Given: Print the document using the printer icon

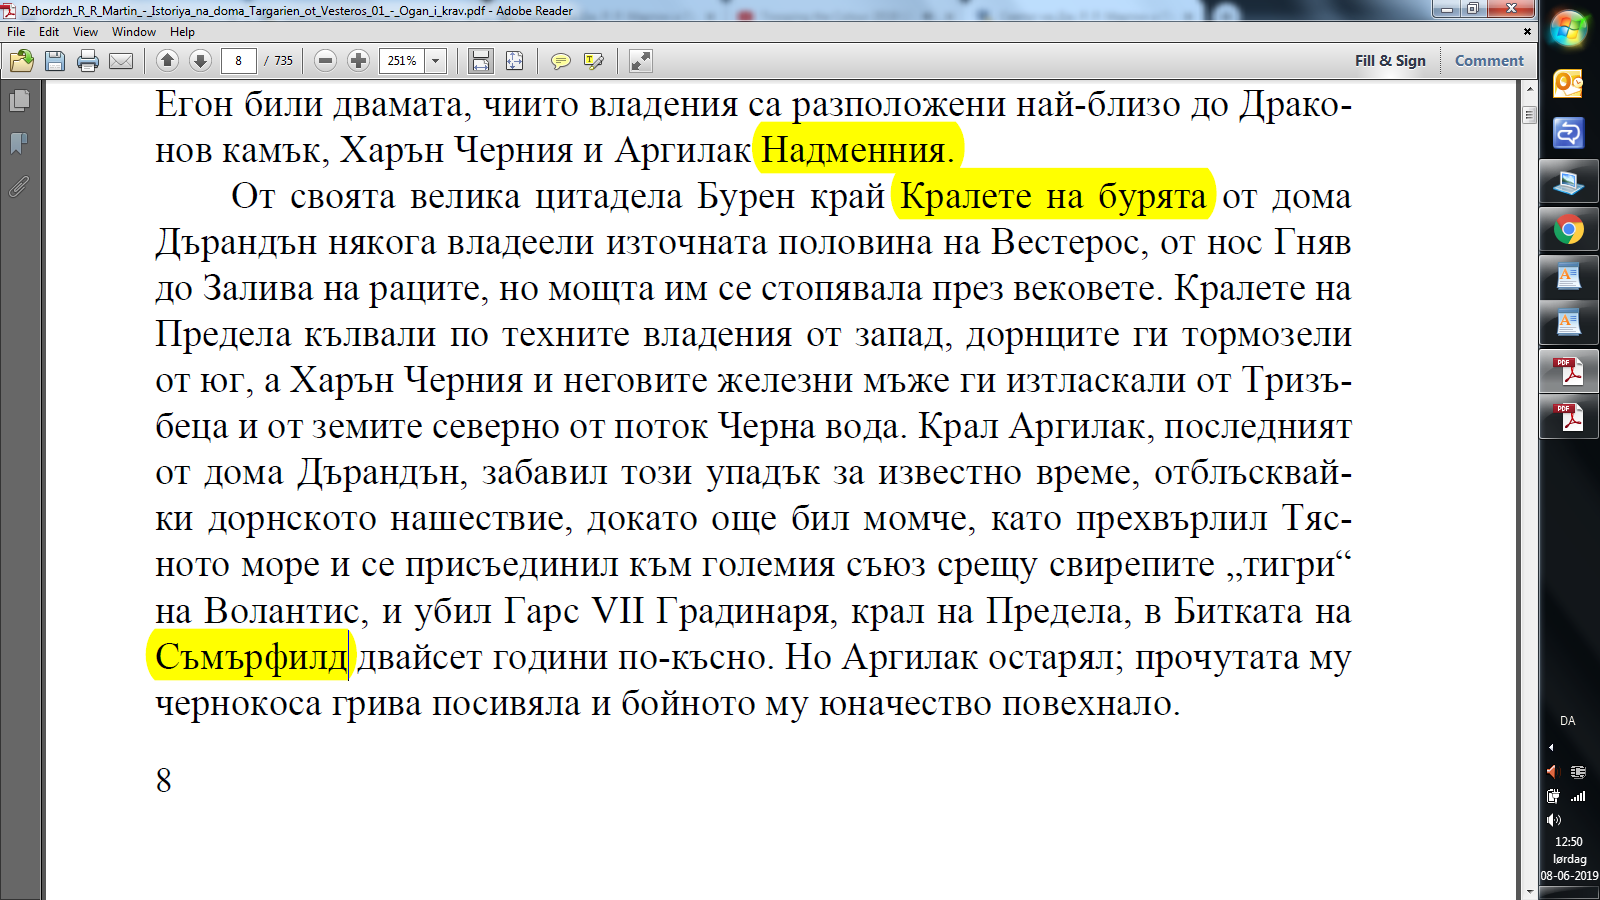Looking at the screenshot, I should point(88,61).
